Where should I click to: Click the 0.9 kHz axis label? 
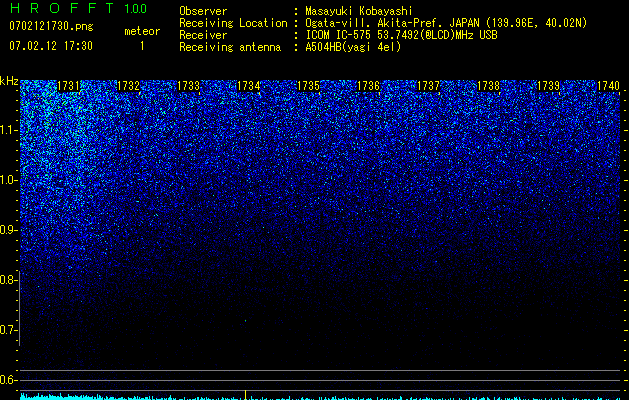(x=8, y=230)
